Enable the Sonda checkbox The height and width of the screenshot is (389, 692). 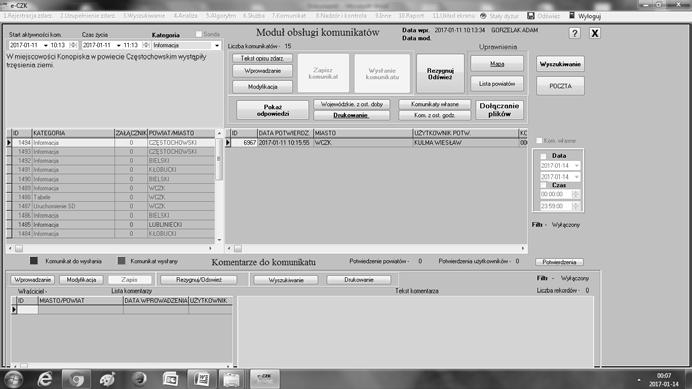(x=199, y=34)
